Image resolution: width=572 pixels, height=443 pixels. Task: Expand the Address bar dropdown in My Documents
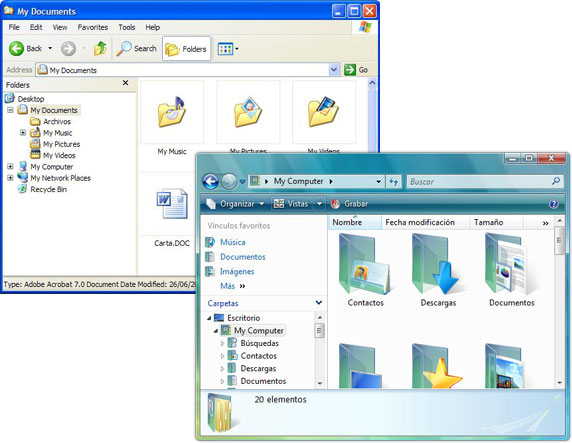333,70
